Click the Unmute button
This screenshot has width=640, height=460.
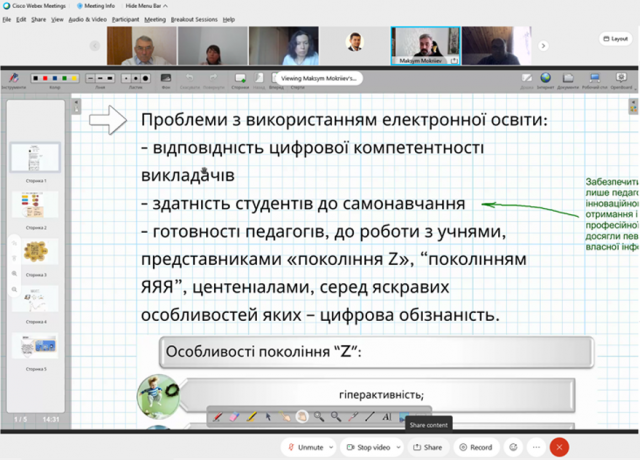click(x=306, y=447)
